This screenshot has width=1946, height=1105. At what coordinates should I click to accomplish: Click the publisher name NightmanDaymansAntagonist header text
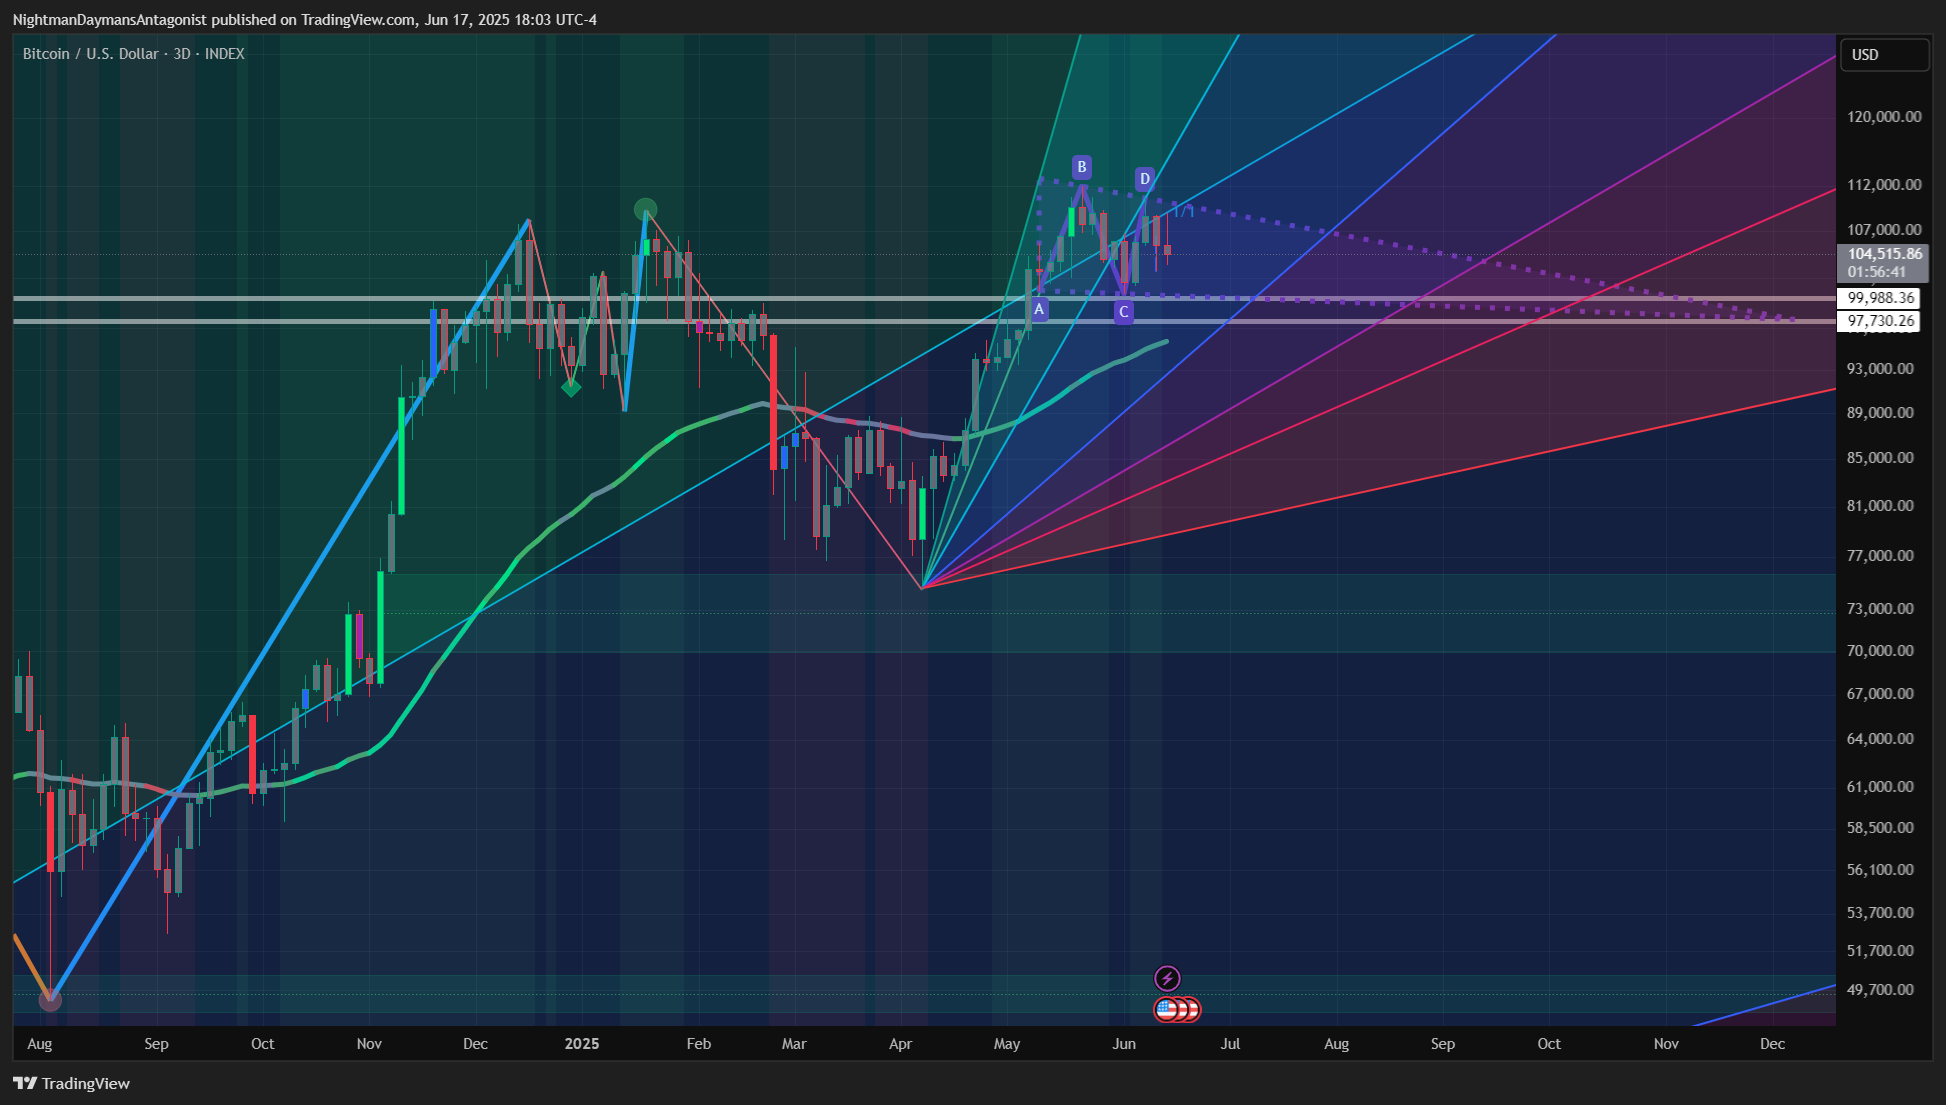[109, 20]
